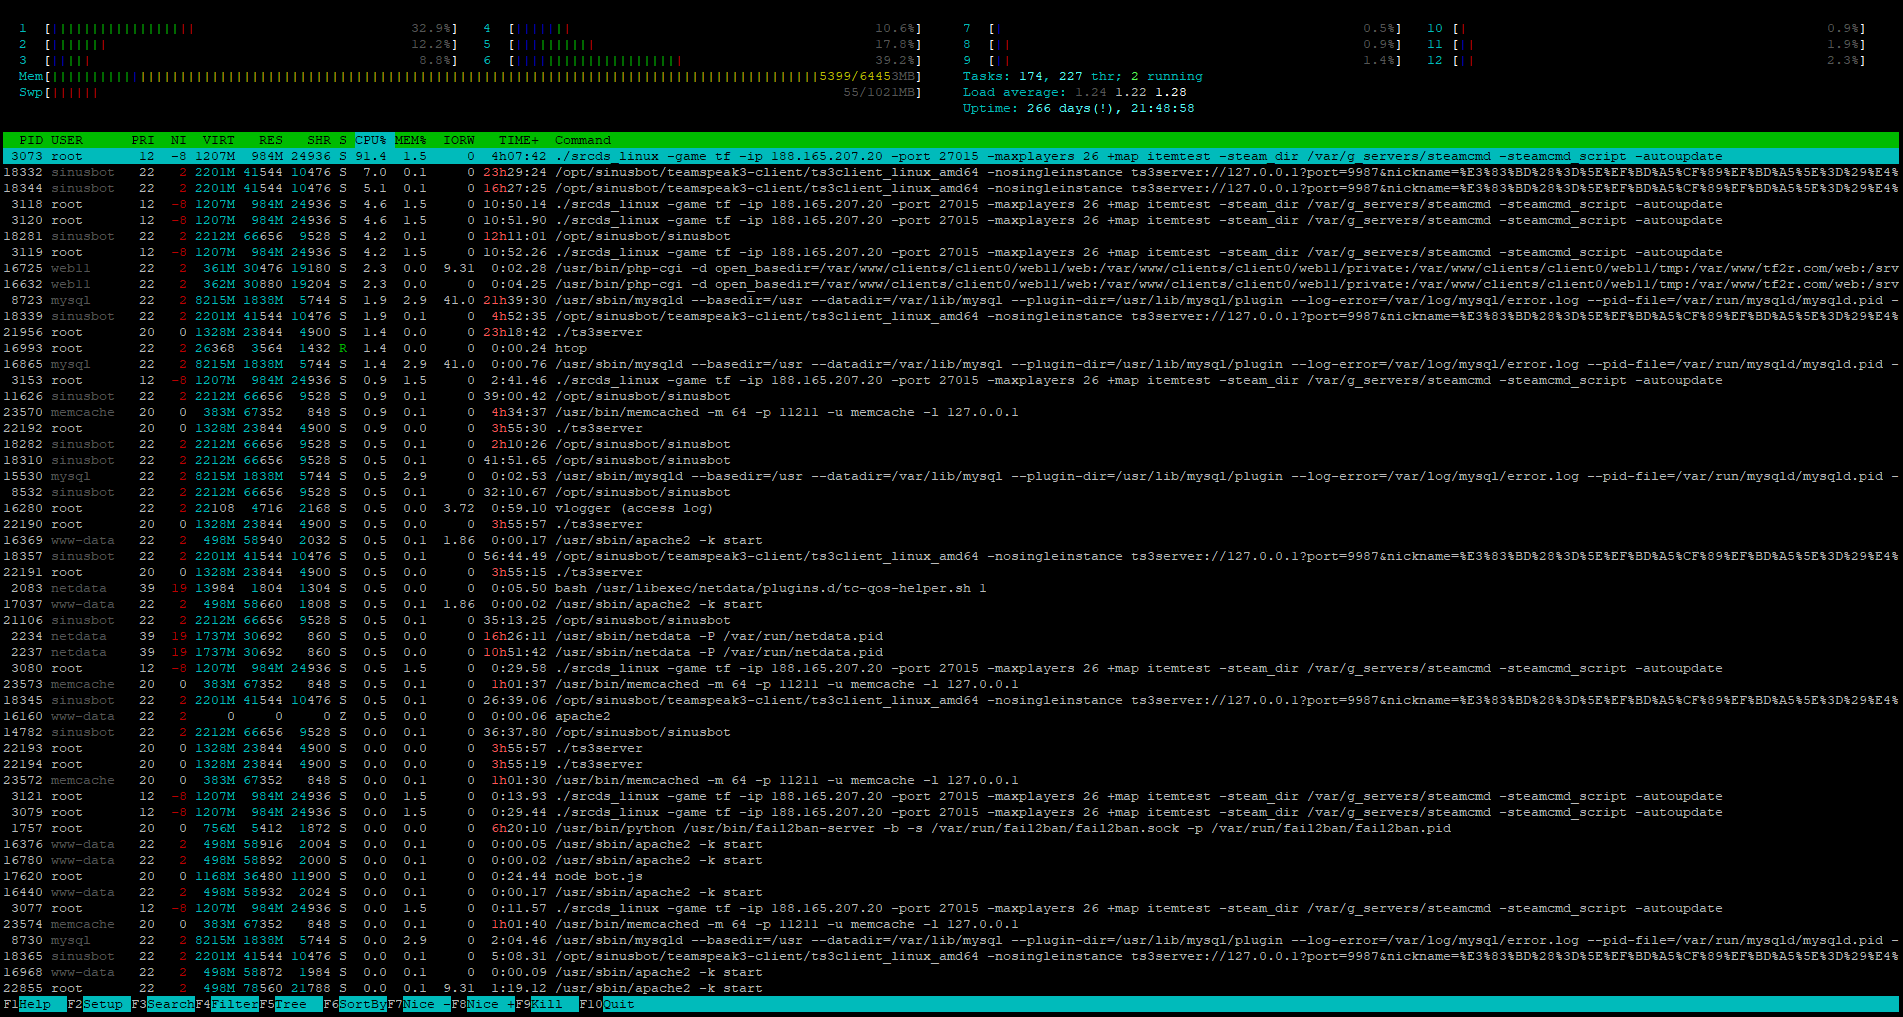Sort by RES column header
The width and height of the screenshot is (1903, 1017).
[271, 140]
